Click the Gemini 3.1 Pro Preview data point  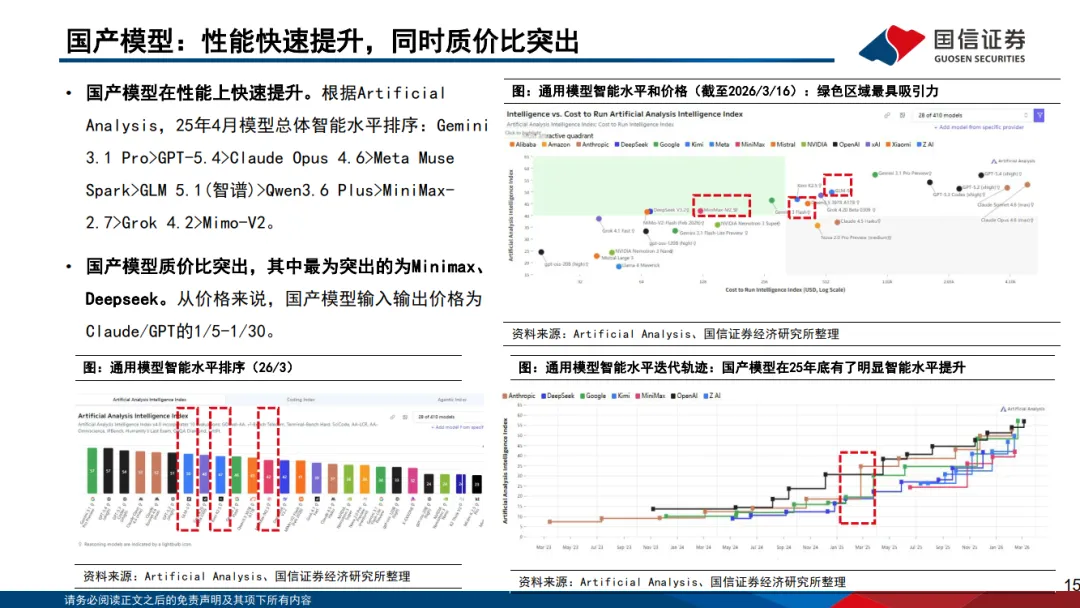tap(875, 175)
